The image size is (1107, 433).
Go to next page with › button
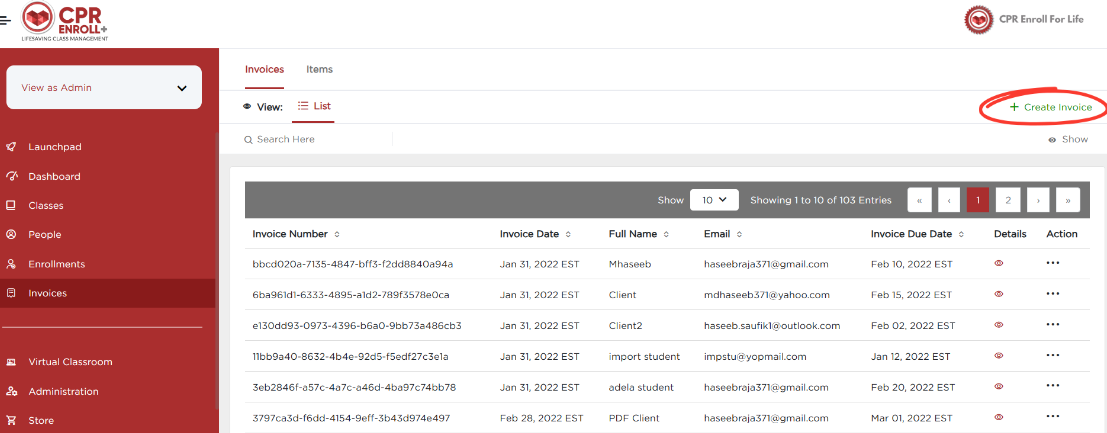click(1038, 200)
